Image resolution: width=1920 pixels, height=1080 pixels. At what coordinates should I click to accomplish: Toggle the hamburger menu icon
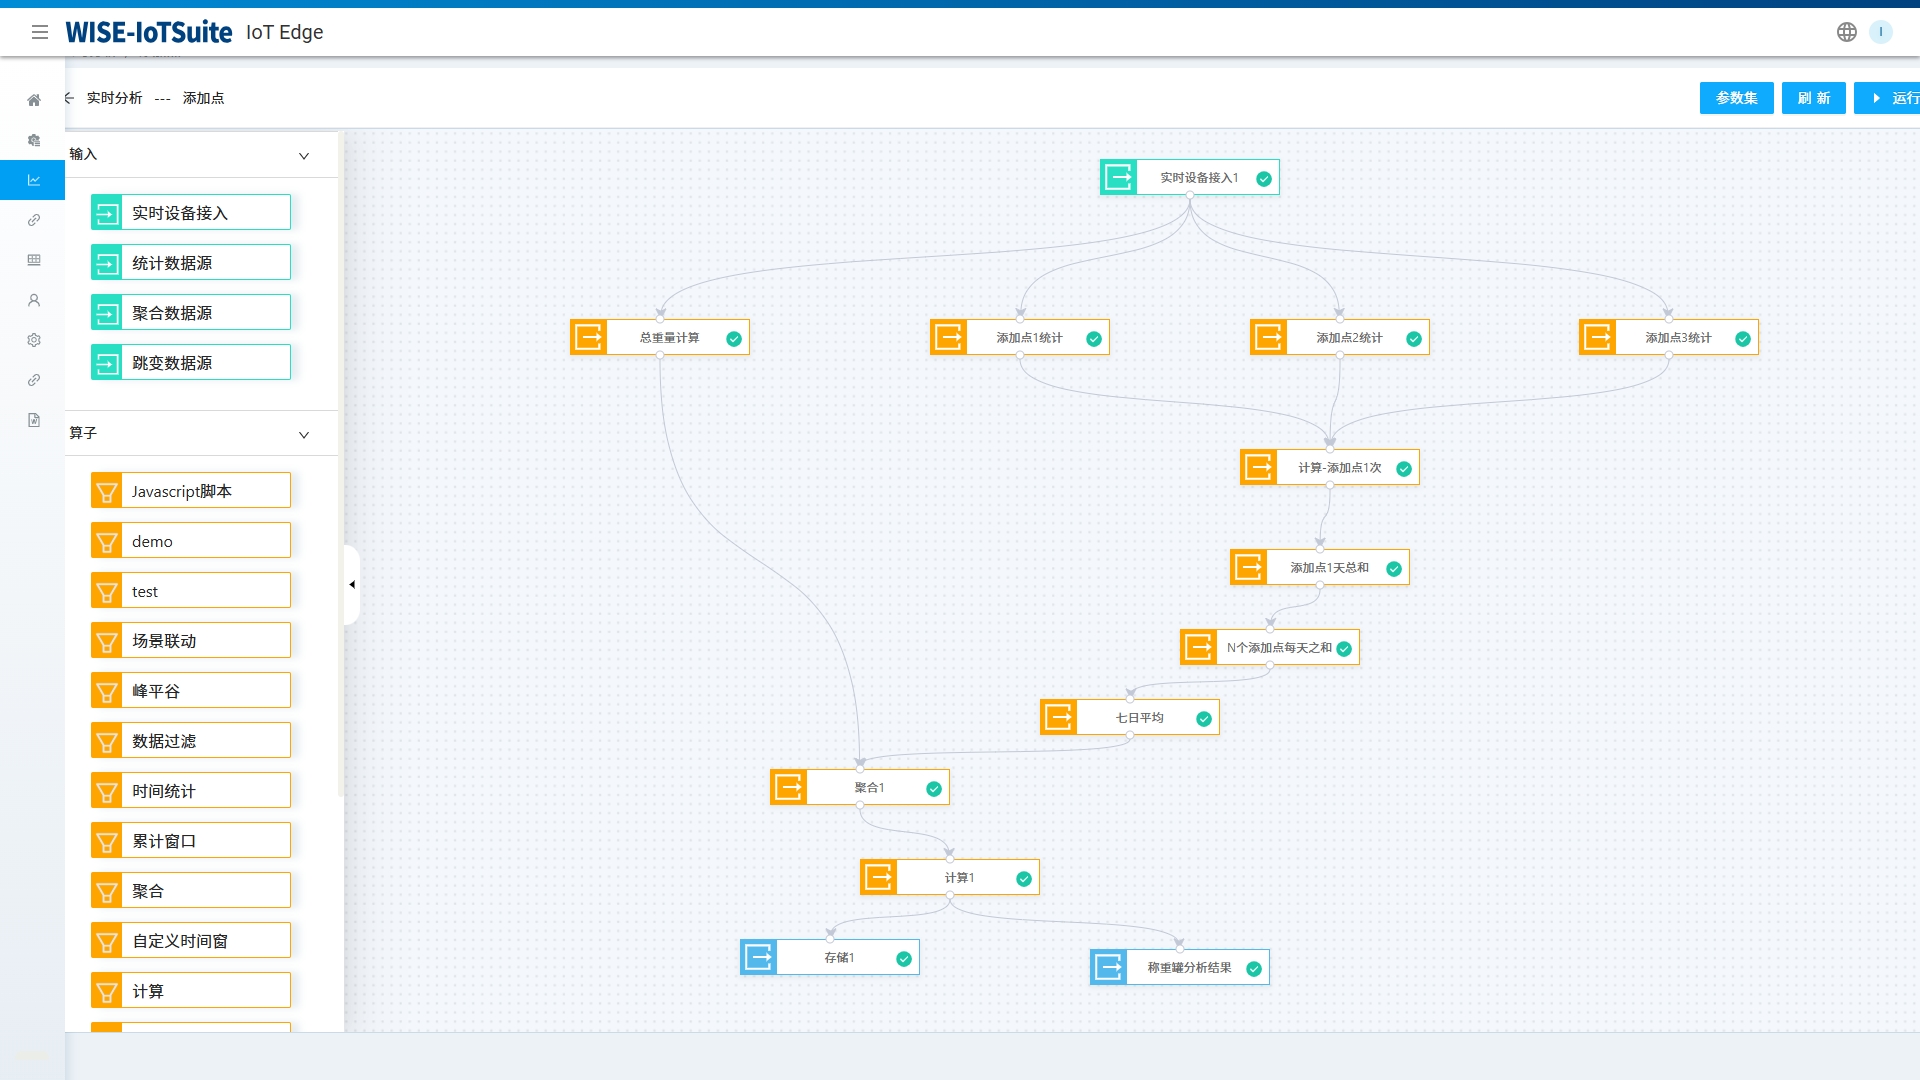click(40, 32)
